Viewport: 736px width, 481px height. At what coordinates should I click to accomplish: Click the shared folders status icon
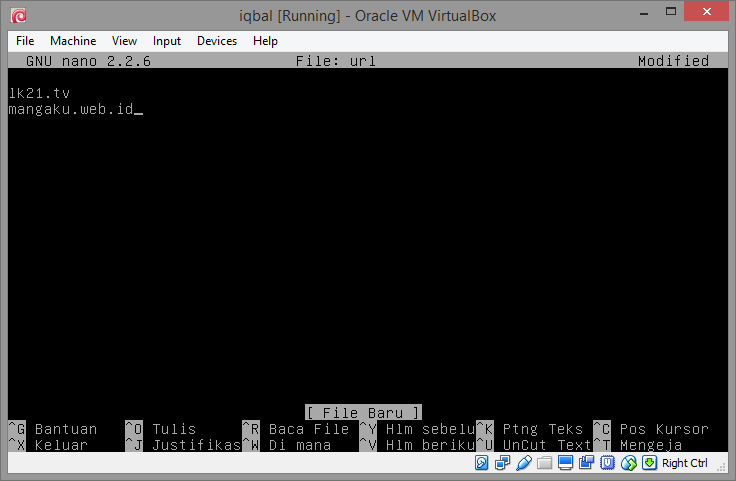pyautogui.click(x=544, y=463)
